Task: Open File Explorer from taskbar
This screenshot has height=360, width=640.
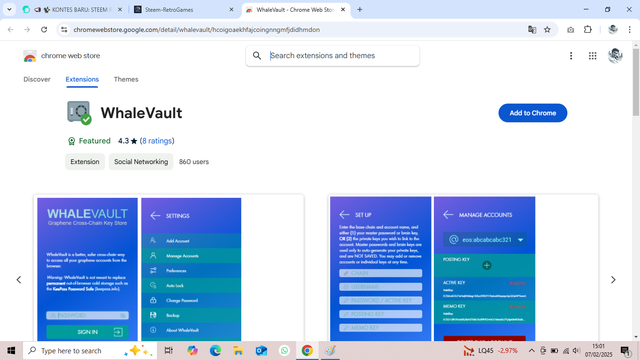Action: [238, 351]
